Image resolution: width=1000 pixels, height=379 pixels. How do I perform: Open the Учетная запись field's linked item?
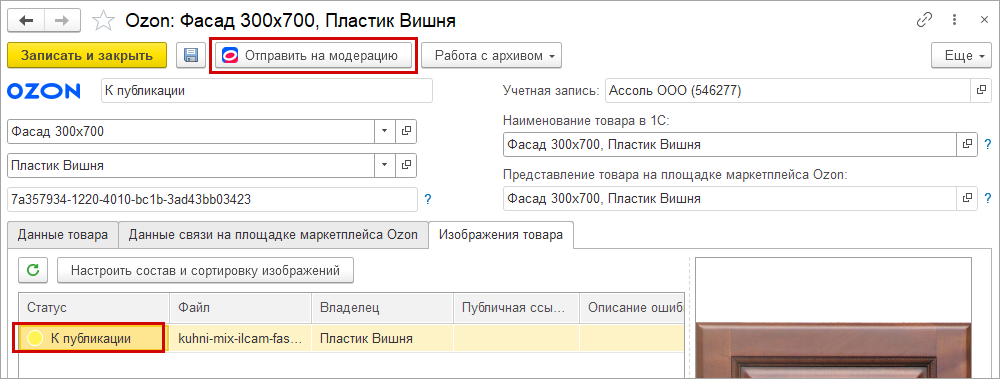(x=981, y=91)
